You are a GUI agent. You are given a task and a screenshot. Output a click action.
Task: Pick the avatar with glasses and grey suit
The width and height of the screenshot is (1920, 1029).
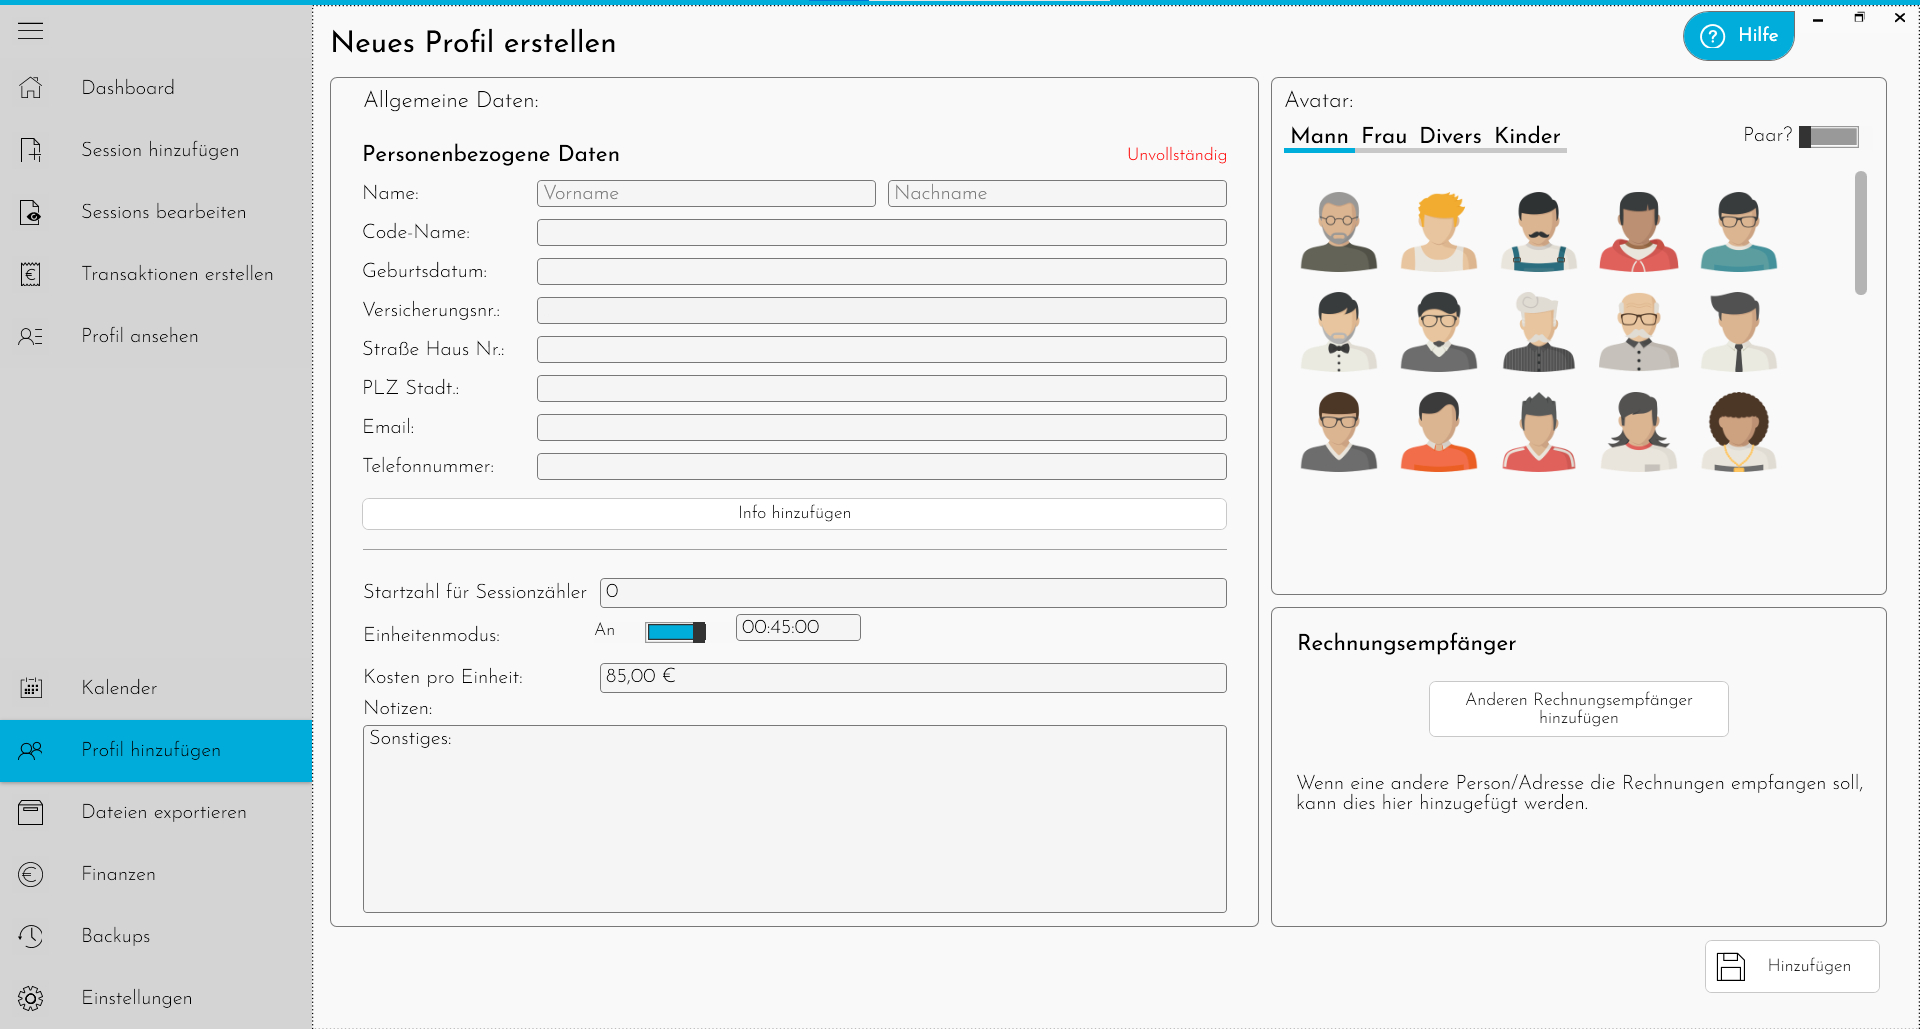(x=1439, y=332)
